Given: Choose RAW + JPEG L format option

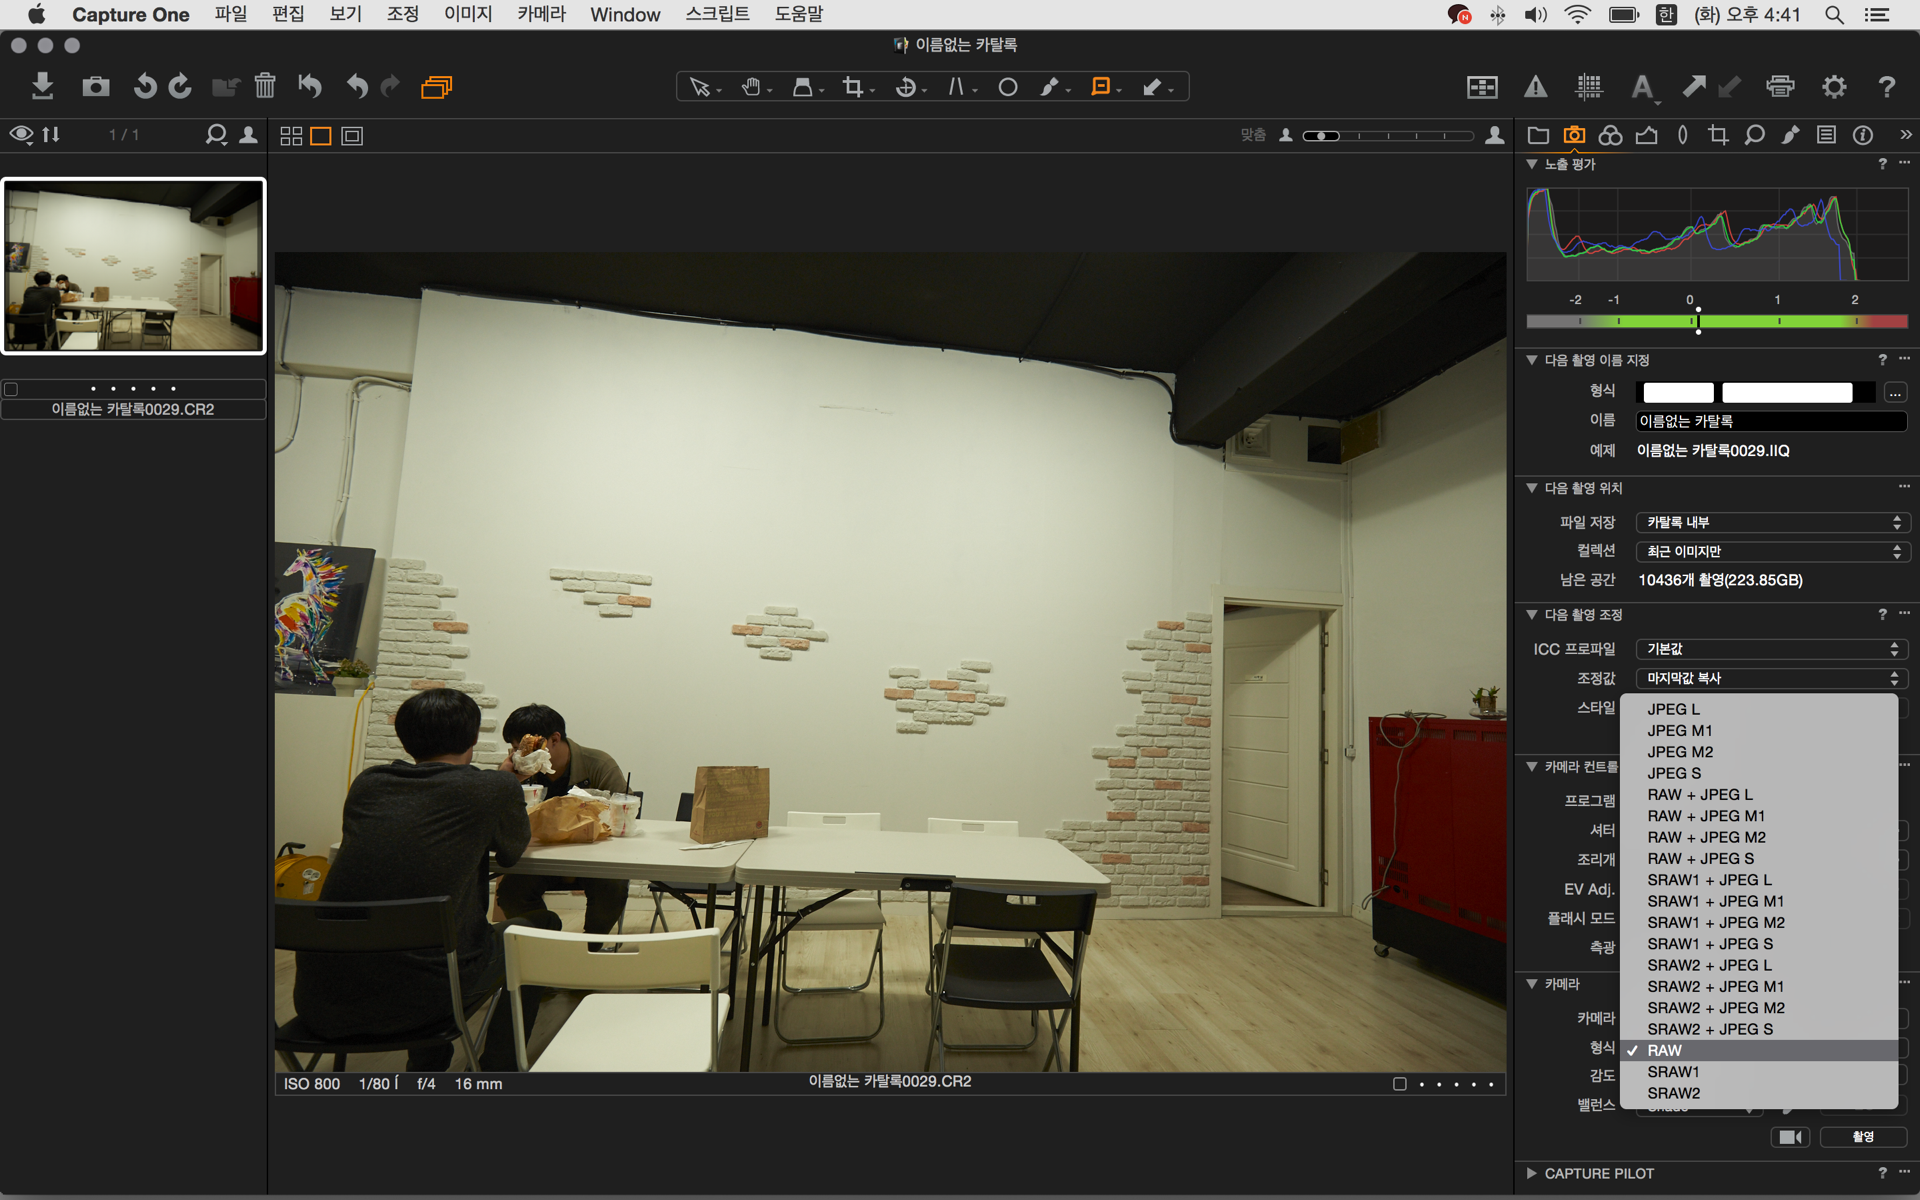Looking at the screenshot, I should coord(1699,794).
